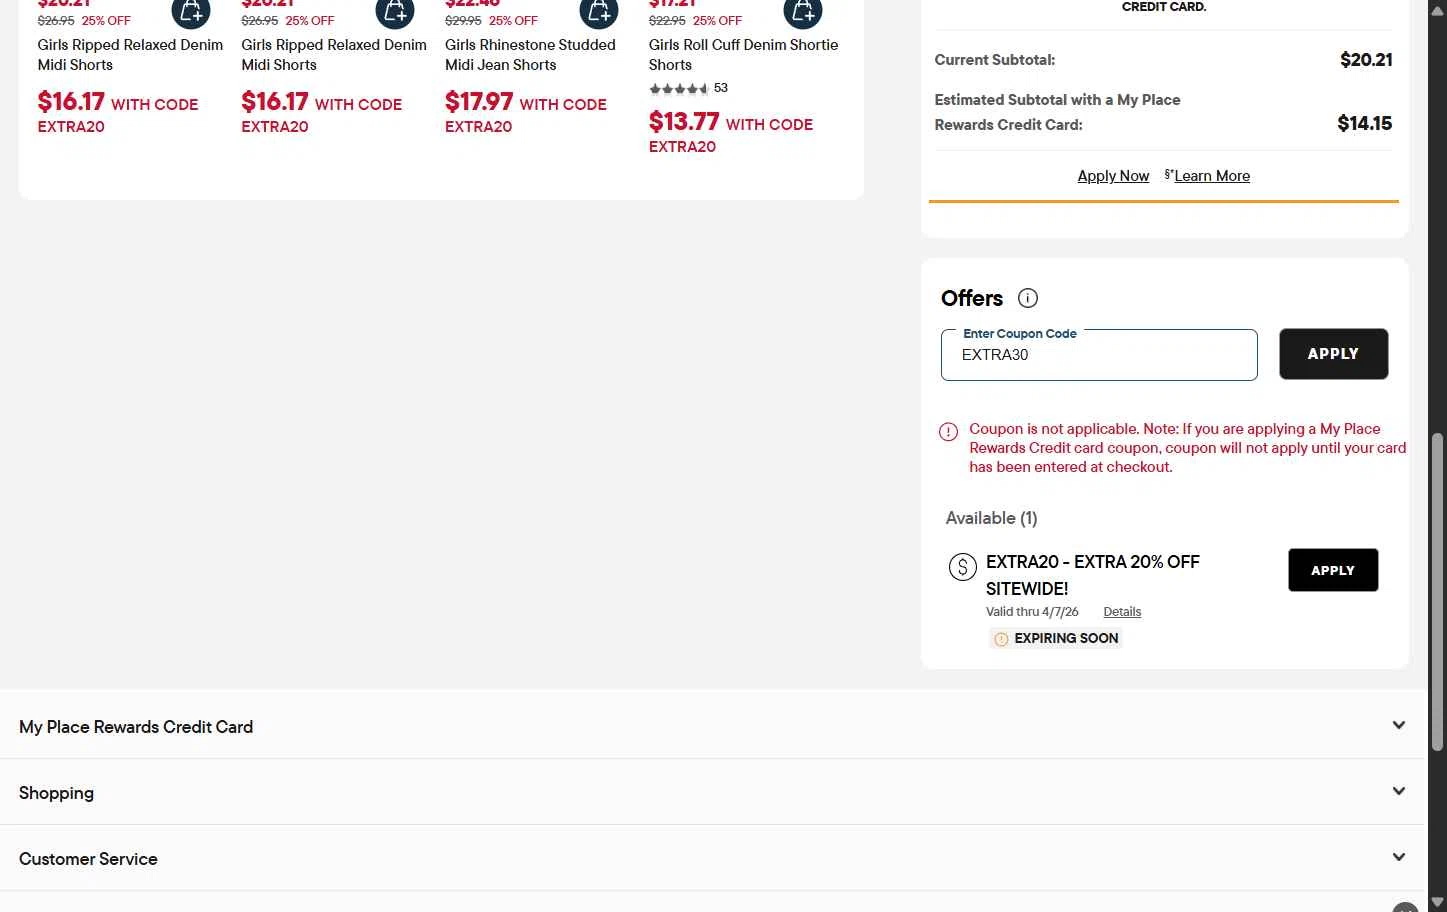Add Girls Rhinestone Studded Midi Jean Shorts to bag
The image size is (1447, 912).
[599, 12]
